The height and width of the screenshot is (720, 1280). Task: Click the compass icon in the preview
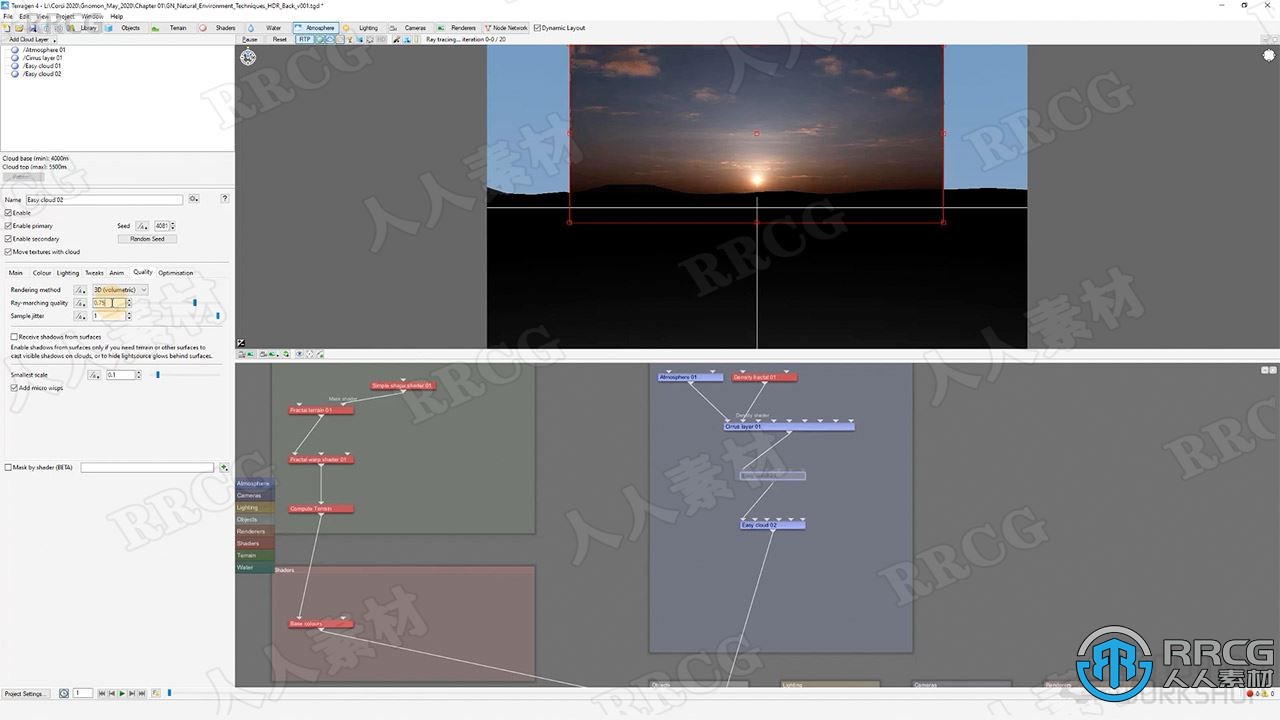pos(248,57)
